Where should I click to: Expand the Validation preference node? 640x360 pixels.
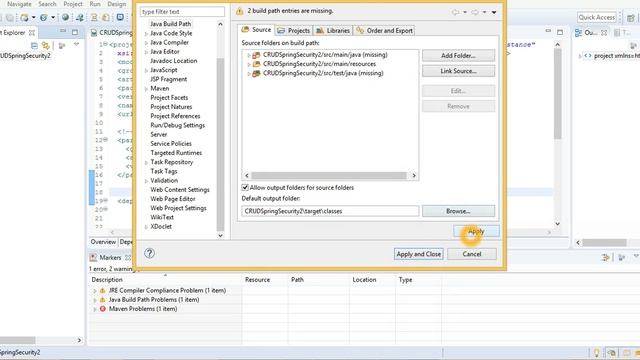tap(146, 181)
